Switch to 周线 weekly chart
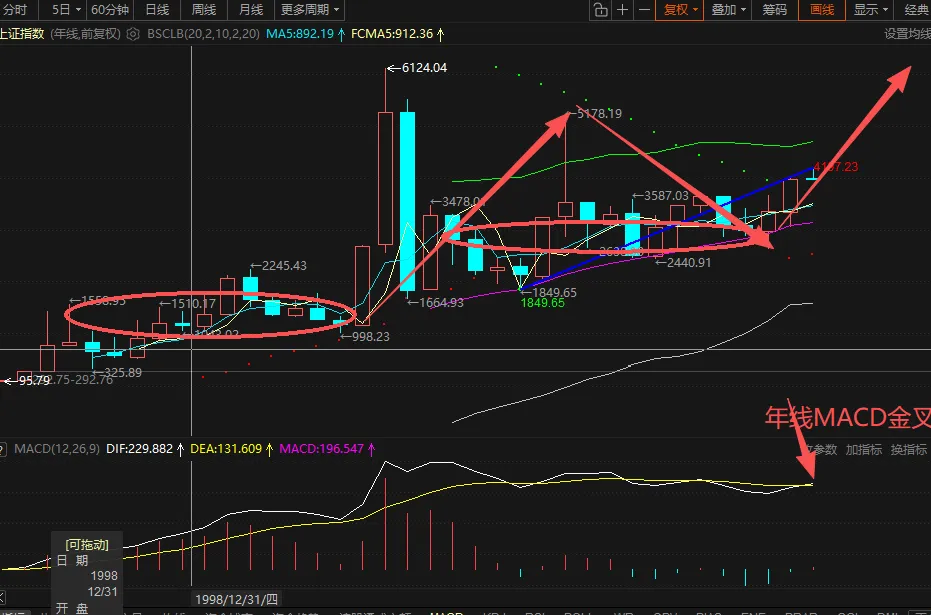The height and width of the screenshot is (615, 931). (204, 10)
